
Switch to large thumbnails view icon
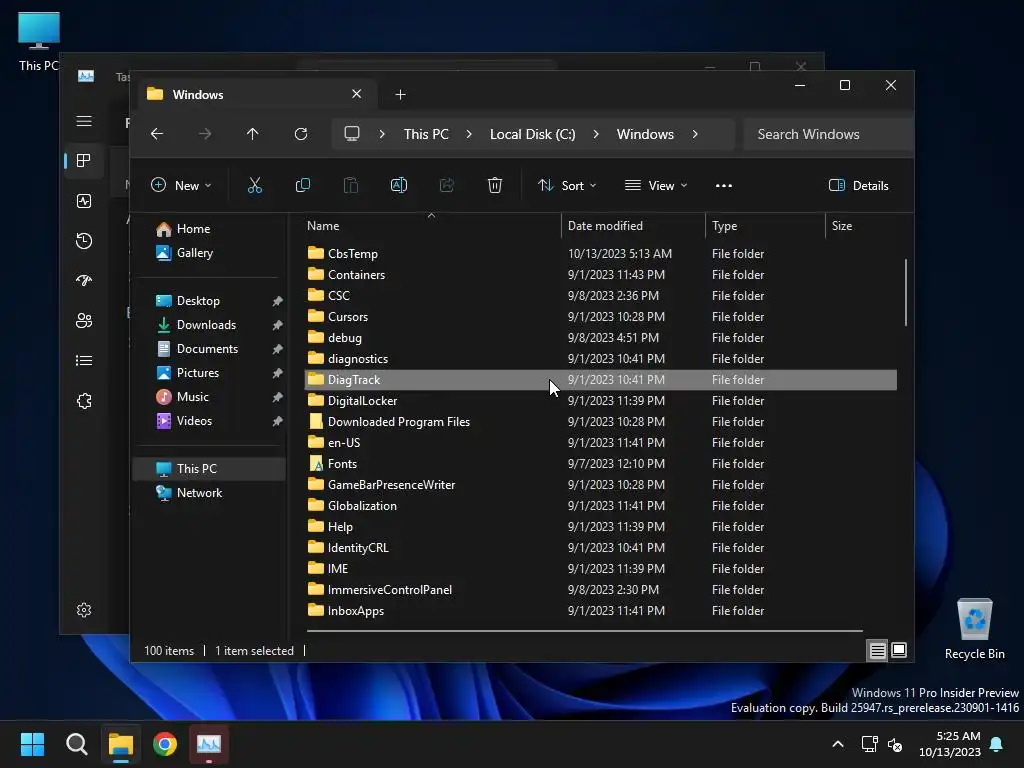coord(899,650)
